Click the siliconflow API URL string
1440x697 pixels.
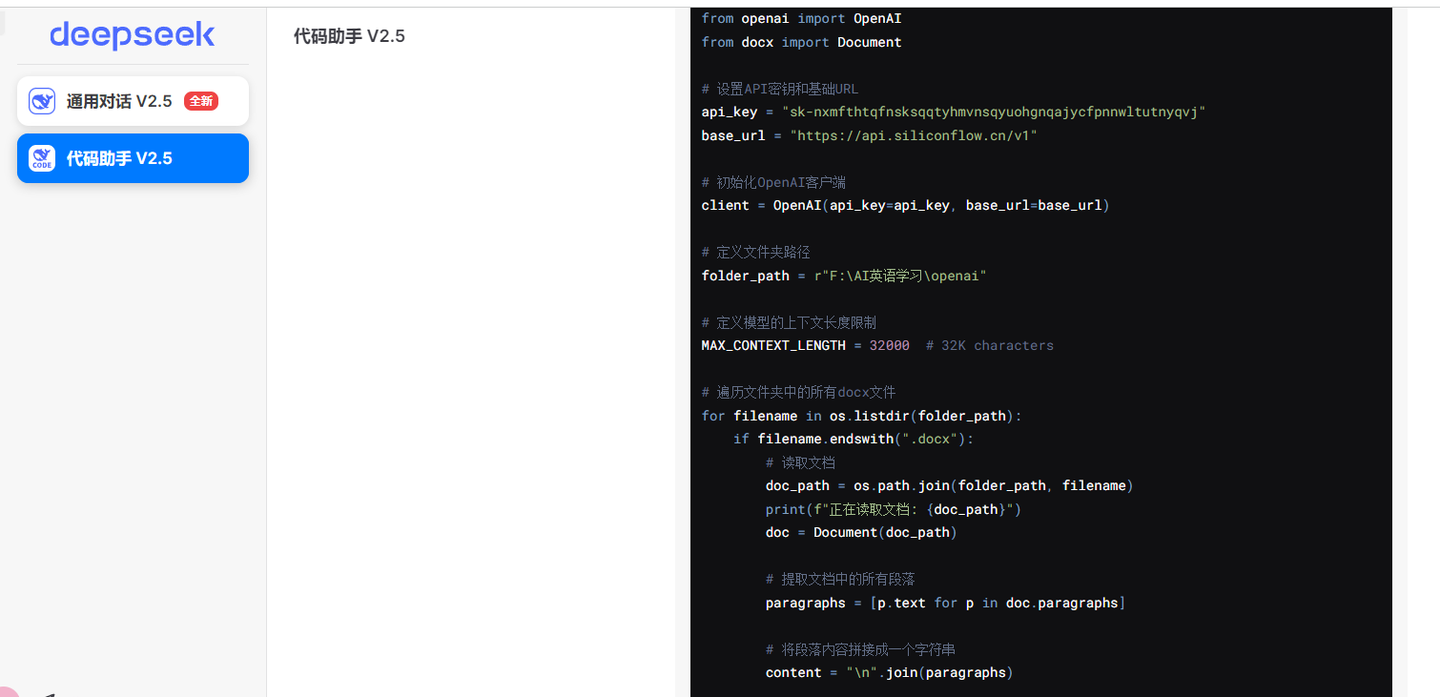pos(913,135)
